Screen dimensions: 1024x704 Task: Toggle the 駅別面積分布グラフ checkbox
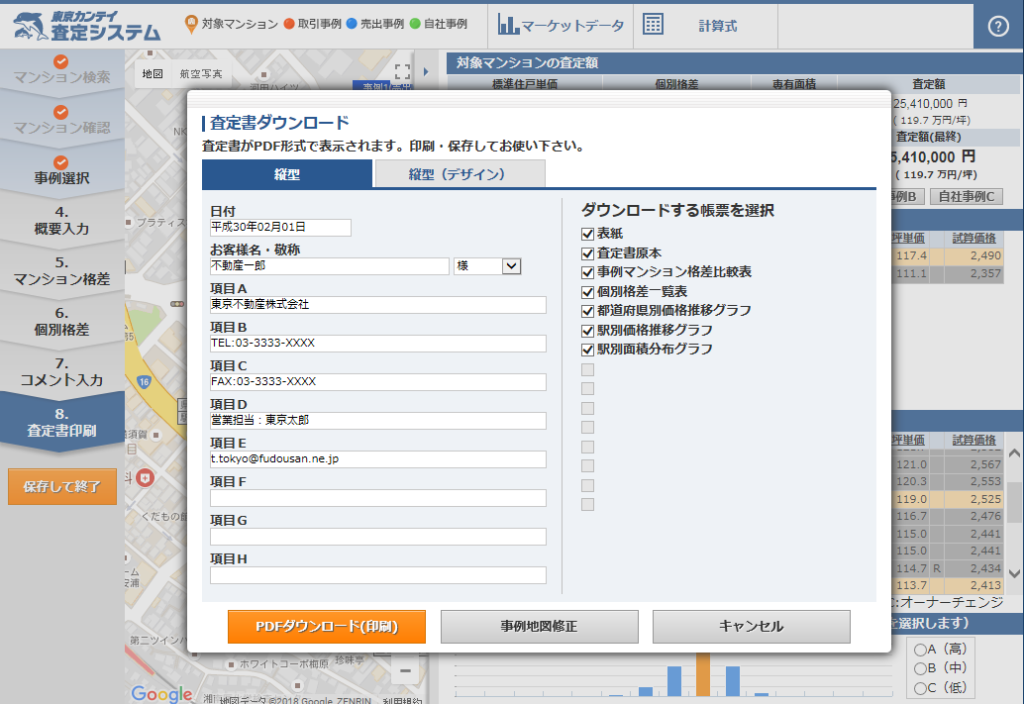pyautogui.click(x=588, y=349)
